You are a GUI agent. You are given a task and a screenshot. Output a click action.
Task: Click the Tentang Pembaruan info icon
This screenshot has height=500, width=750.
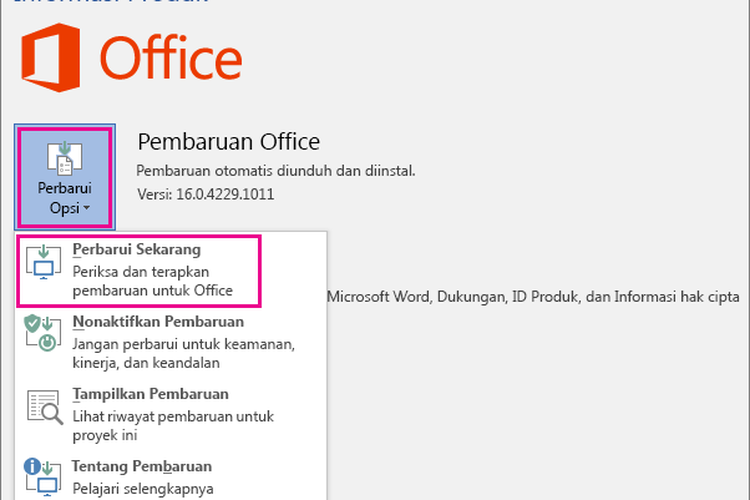click(x=42, y=476)
